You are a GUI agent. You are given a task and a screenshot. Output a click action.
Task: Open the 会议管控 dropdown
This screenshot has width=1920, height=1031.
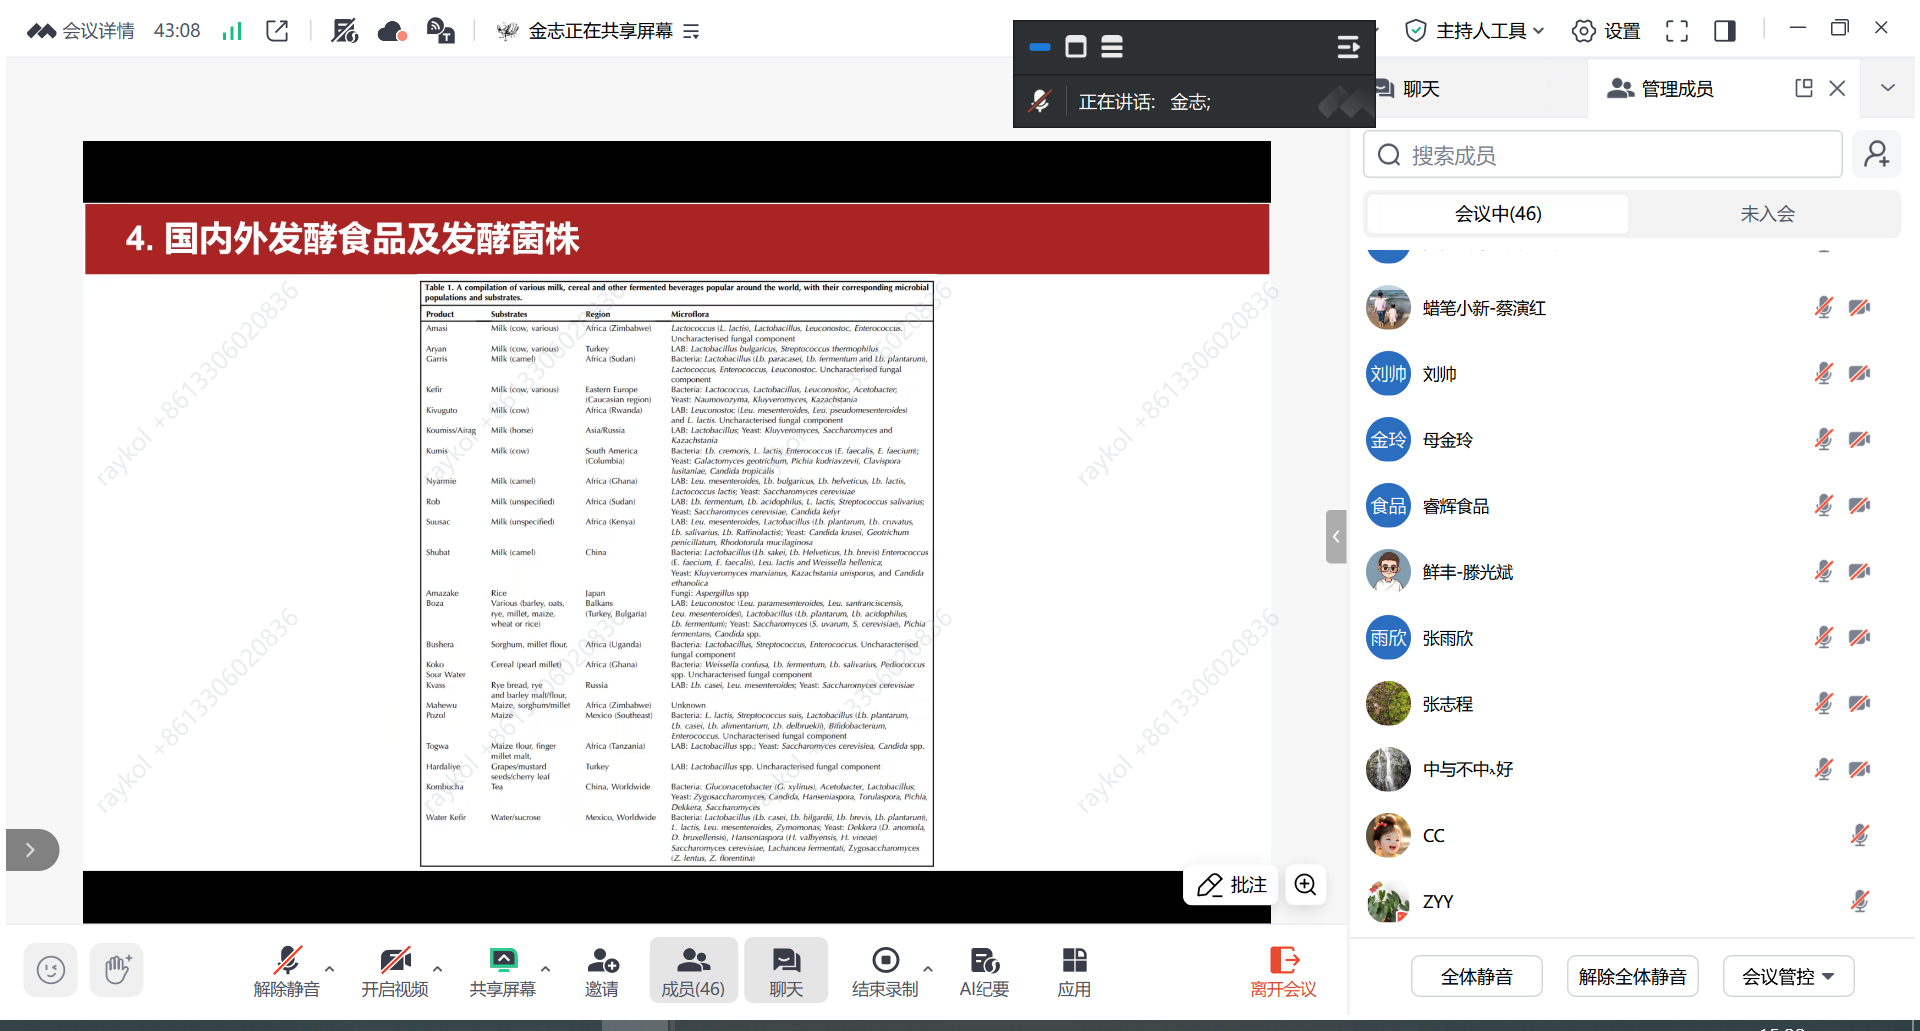click(x=1788, y=976)
